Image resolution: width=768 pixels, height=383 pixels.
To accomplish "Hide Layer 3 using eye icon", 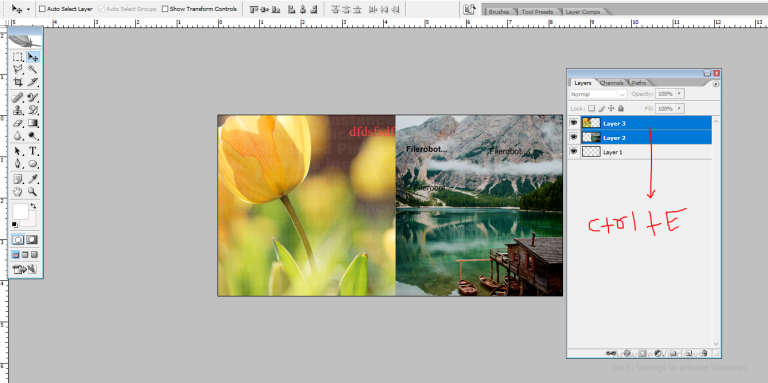I will [574, 123].
